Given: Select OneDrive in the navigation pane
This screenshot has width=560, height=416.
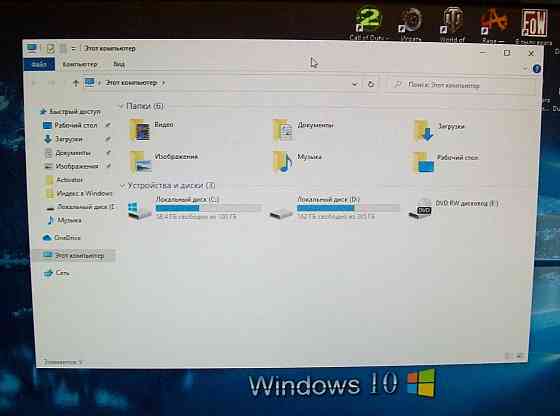Looking at the screenshot, I should point(61,237).
